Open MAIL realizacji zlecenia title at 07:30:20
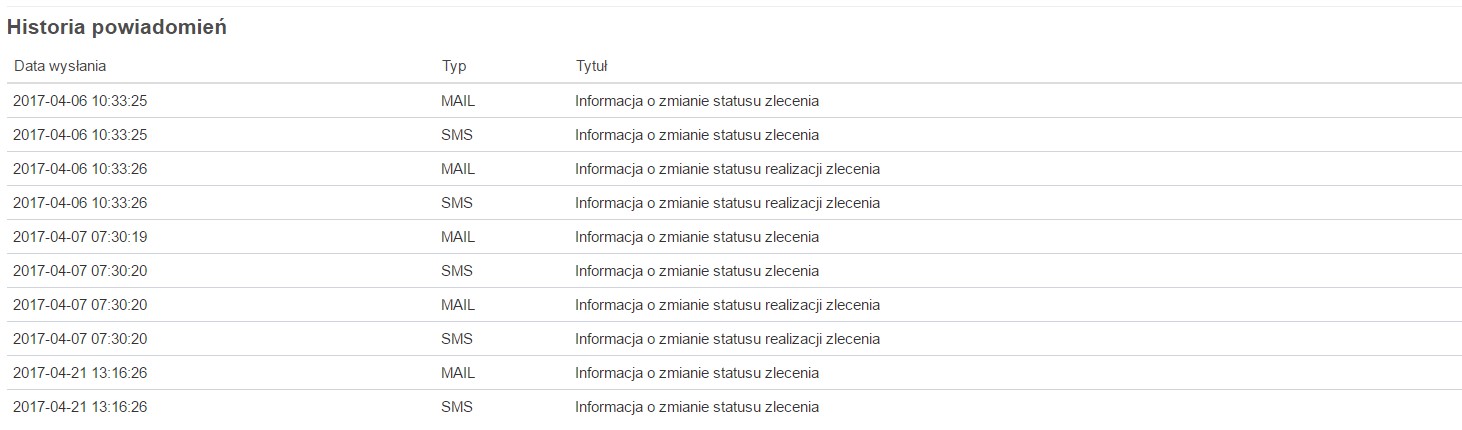1462x430 pixels. [727, 305]
